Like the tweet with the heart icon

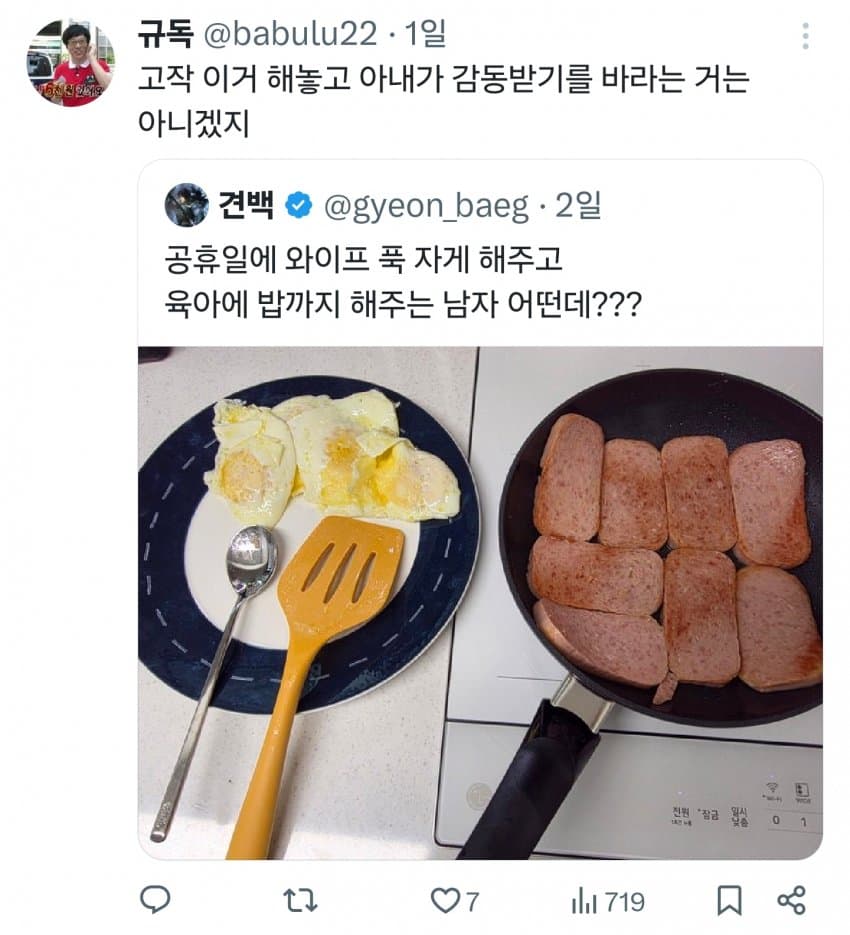coord(443,901)
